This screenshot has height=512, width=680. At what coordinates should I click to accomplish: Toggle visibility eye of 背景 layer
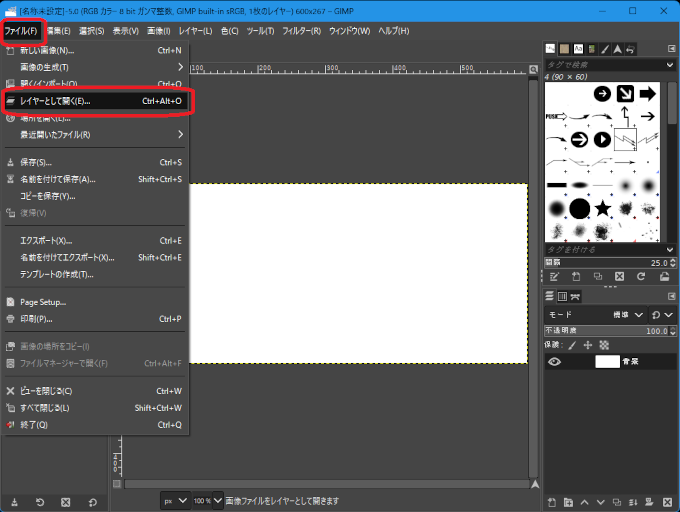click(x=554, y=362)
